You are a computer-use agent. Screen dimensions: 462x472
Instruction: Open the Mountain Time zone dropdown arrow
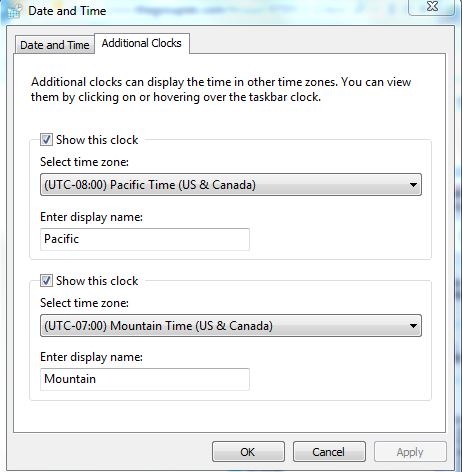[x=413, y=326]
